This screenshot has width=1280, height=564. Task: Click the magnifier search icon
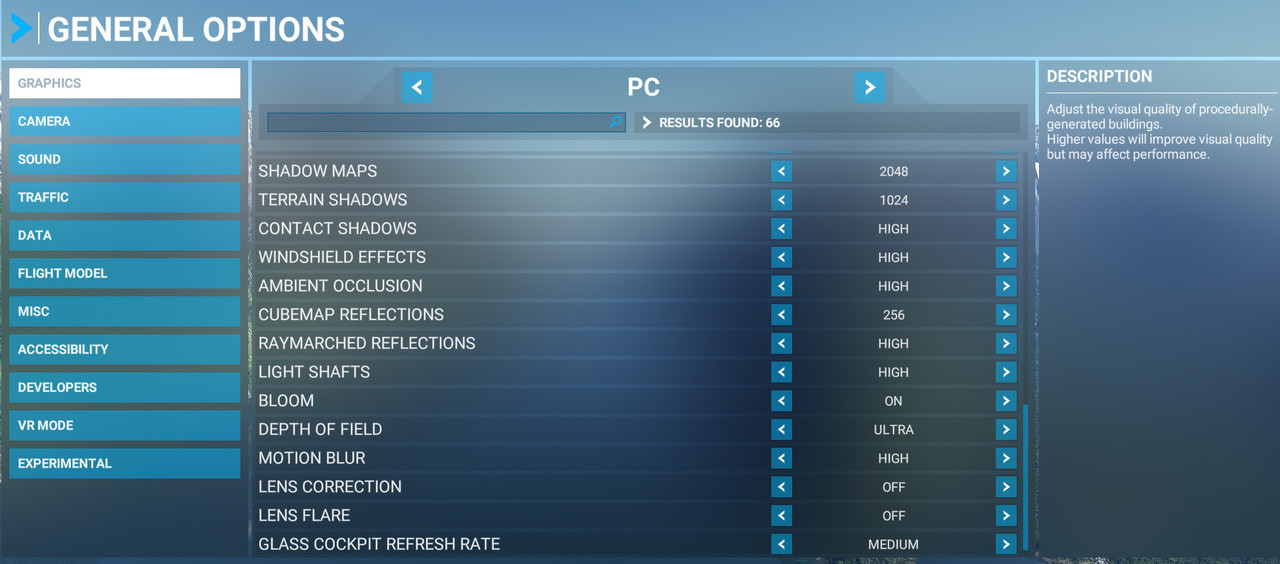pos(616,122)
